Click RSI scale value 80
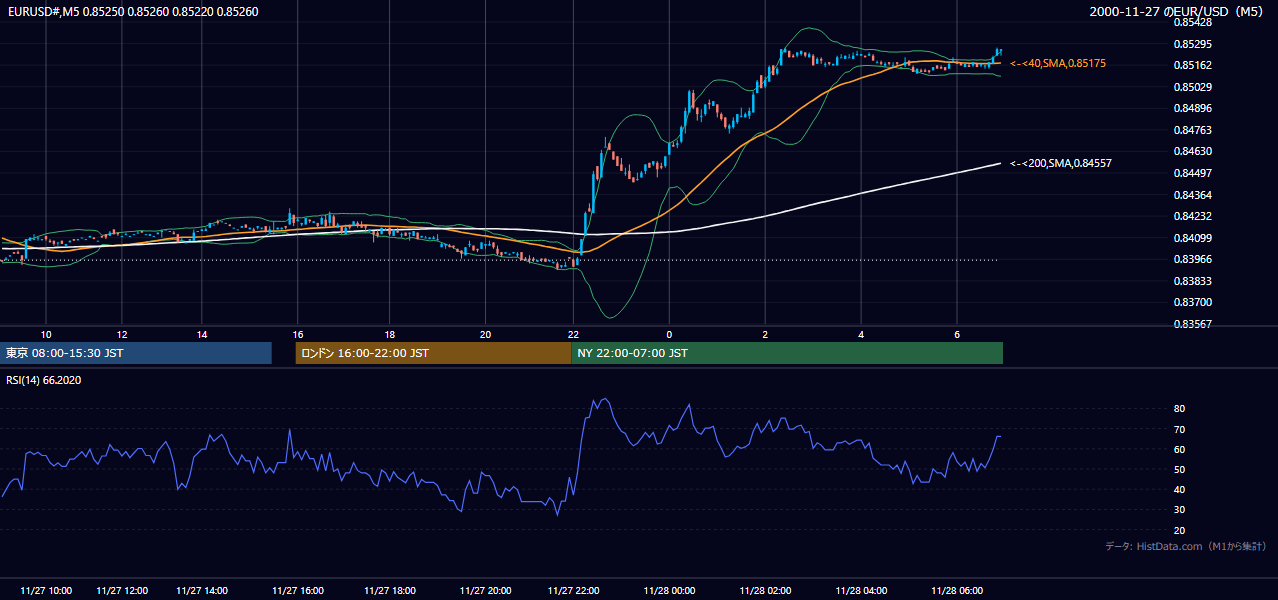Image resolution: width=1278 pixels, height=600 pixels. pyautogui.click(x=1180, y=409)
